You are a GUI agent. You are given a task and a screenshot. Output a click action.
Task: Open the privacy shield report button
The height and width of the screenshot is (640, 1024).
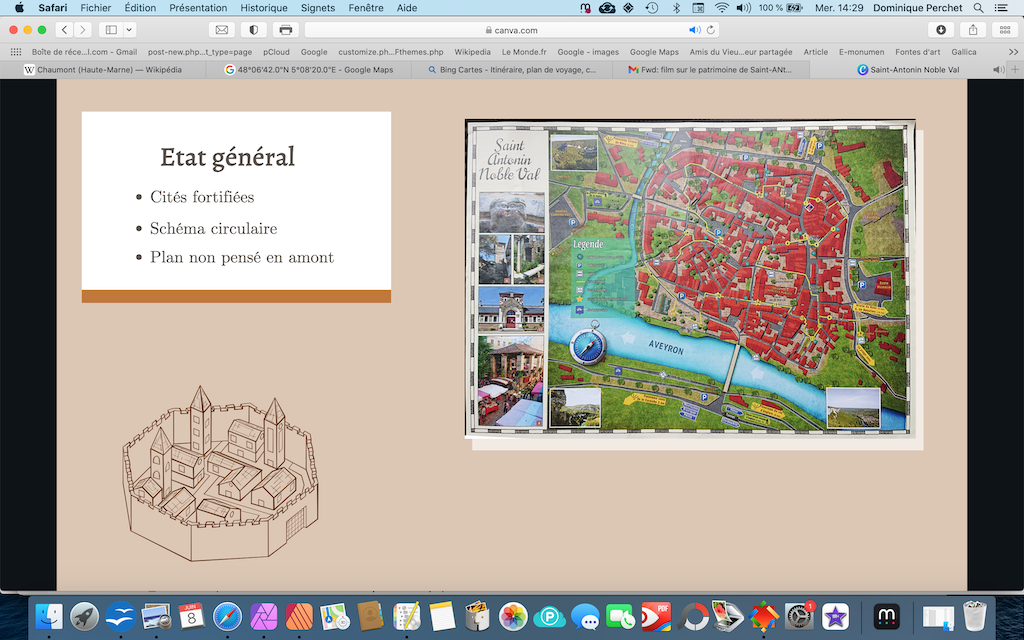click(x=253, y=30)
